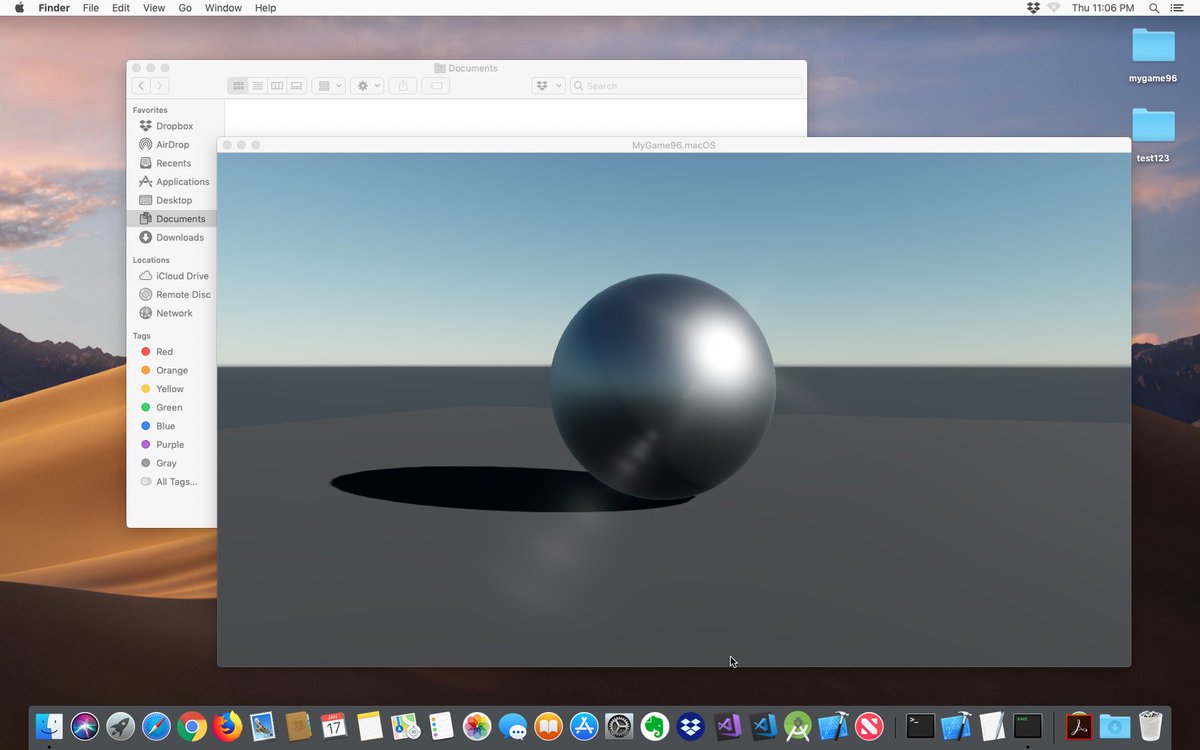Choose the Yellow tag in sidebar
The image size is (1200, 750).
[x=172, y=389]
